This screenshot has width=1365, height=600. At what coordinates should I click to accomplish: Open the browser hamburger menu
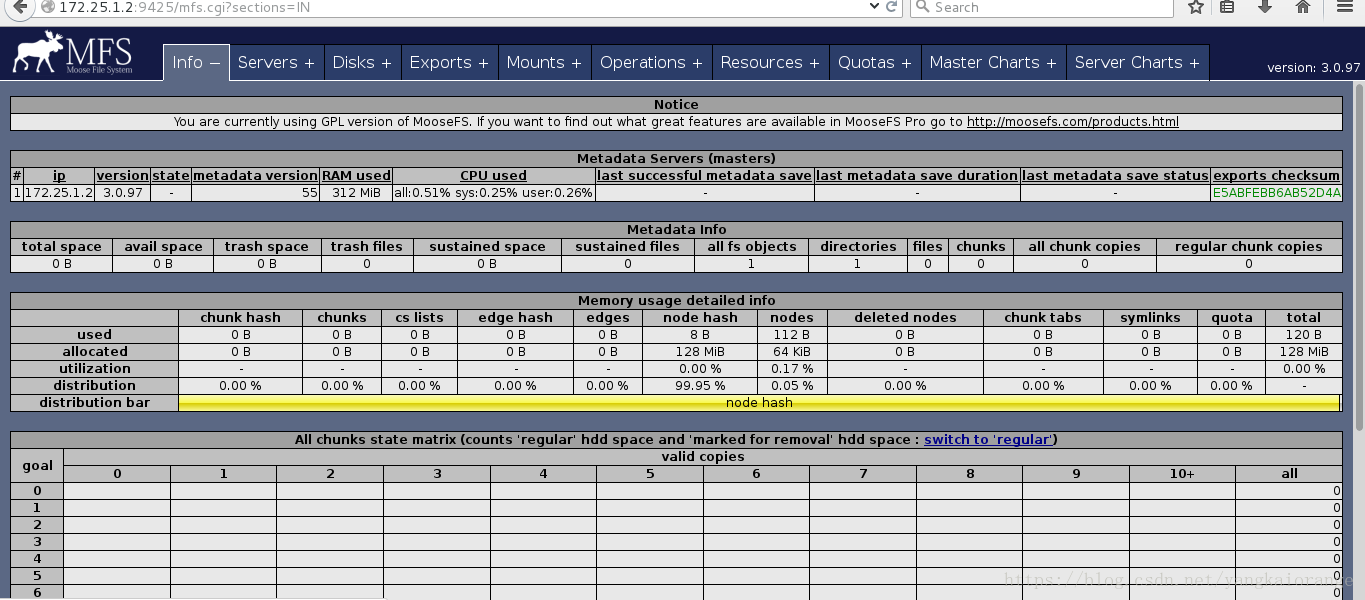pos(1343,7)
